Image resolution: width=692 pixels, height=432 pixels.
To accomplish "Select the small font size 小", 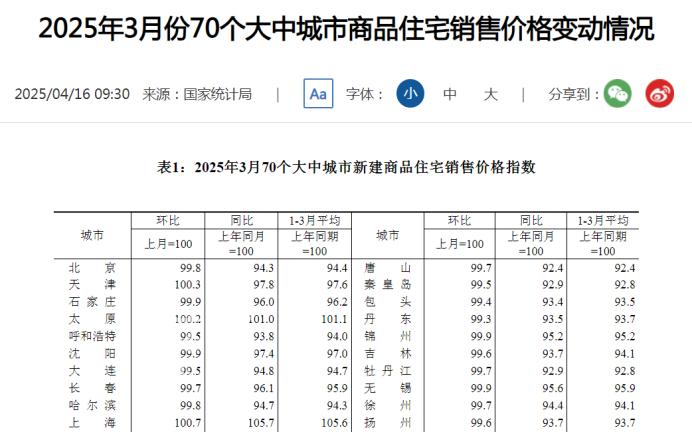I will click(409, 94).
